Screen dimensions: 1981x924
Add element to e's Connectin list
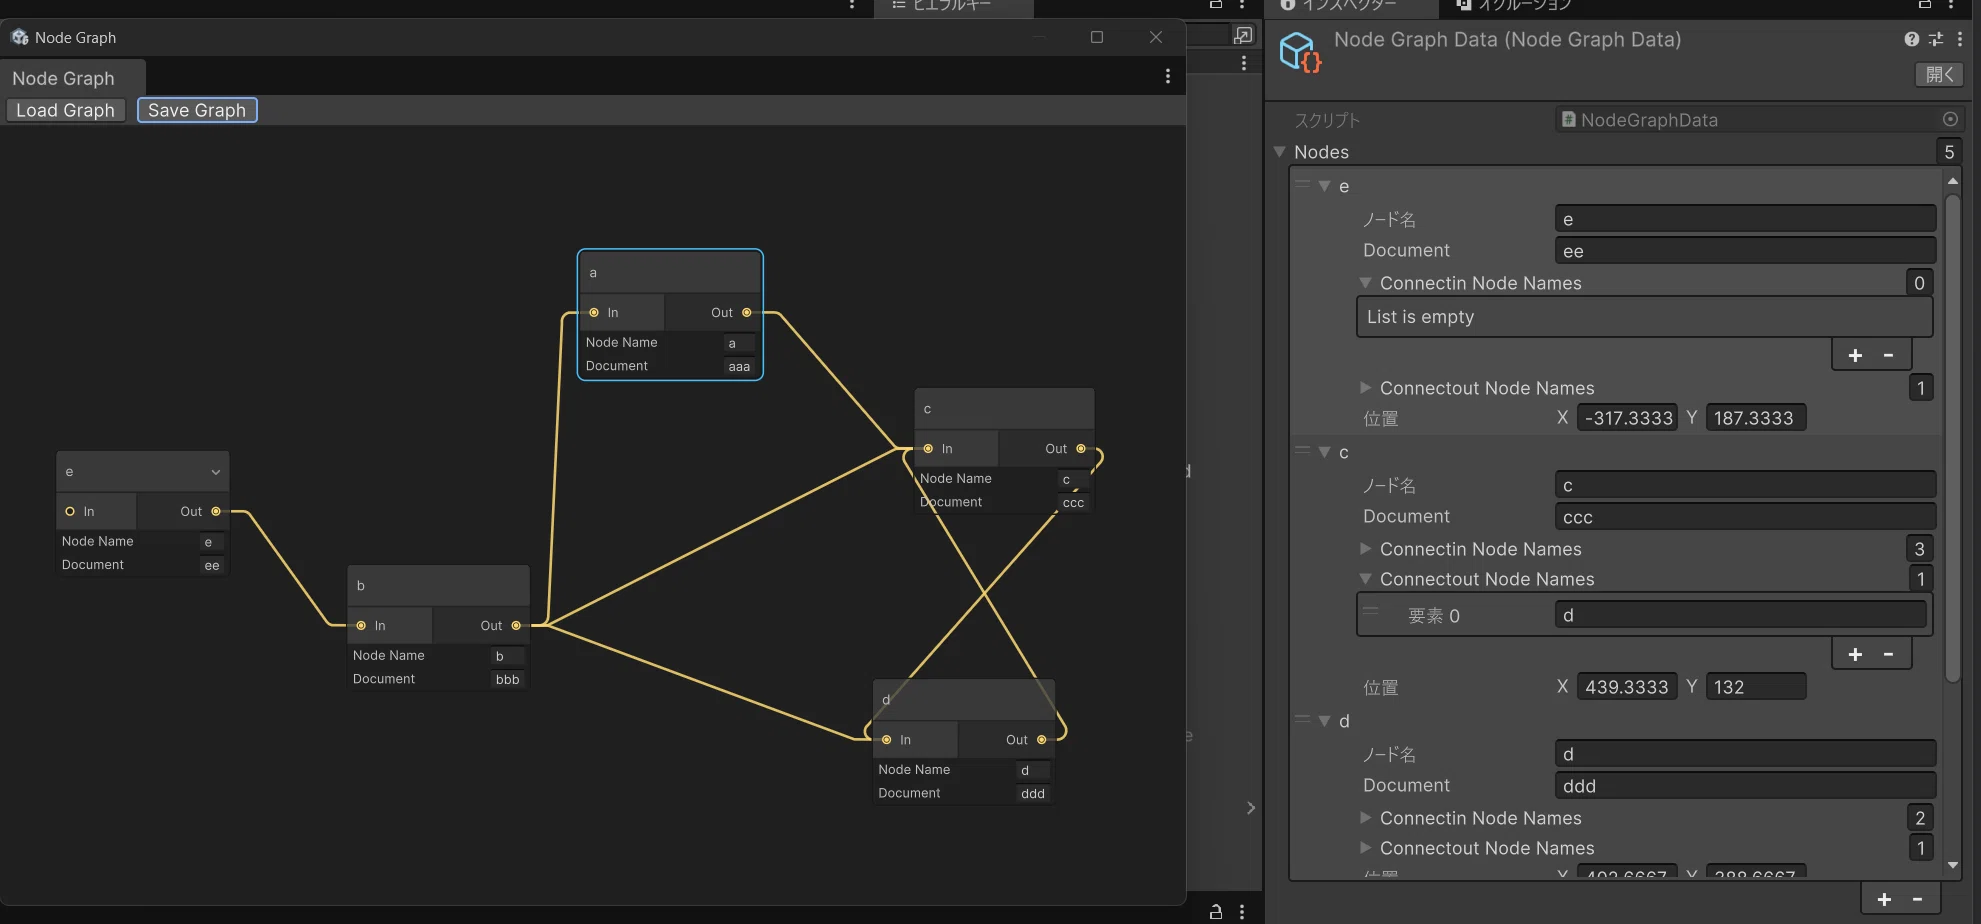pos(1855,355)
